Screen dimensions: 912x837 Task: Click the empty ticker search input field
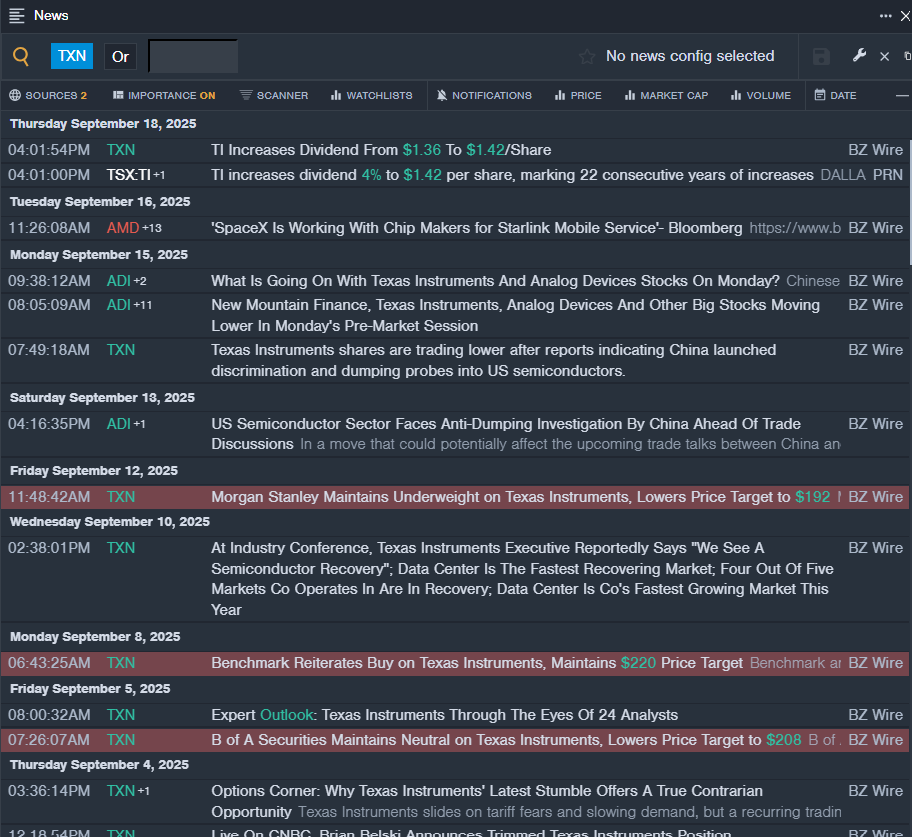(193, 56)
